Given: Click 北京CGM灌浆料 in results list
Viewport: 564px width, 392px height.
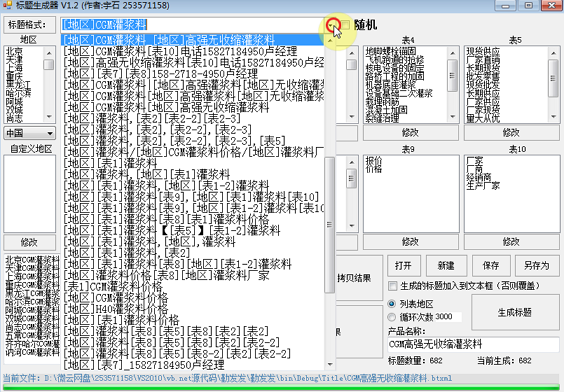Looking at the screenshot, I should click(32, 260).
